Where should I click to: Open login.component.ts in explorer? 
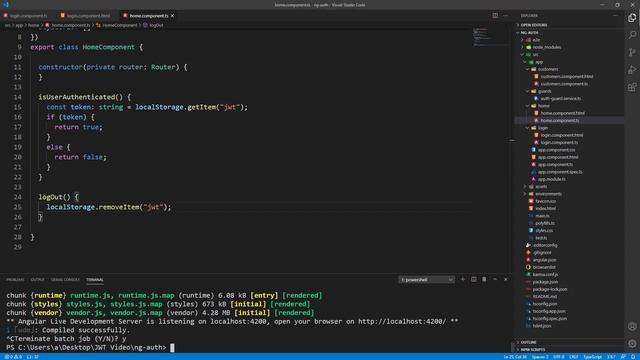tap(559, 142)
